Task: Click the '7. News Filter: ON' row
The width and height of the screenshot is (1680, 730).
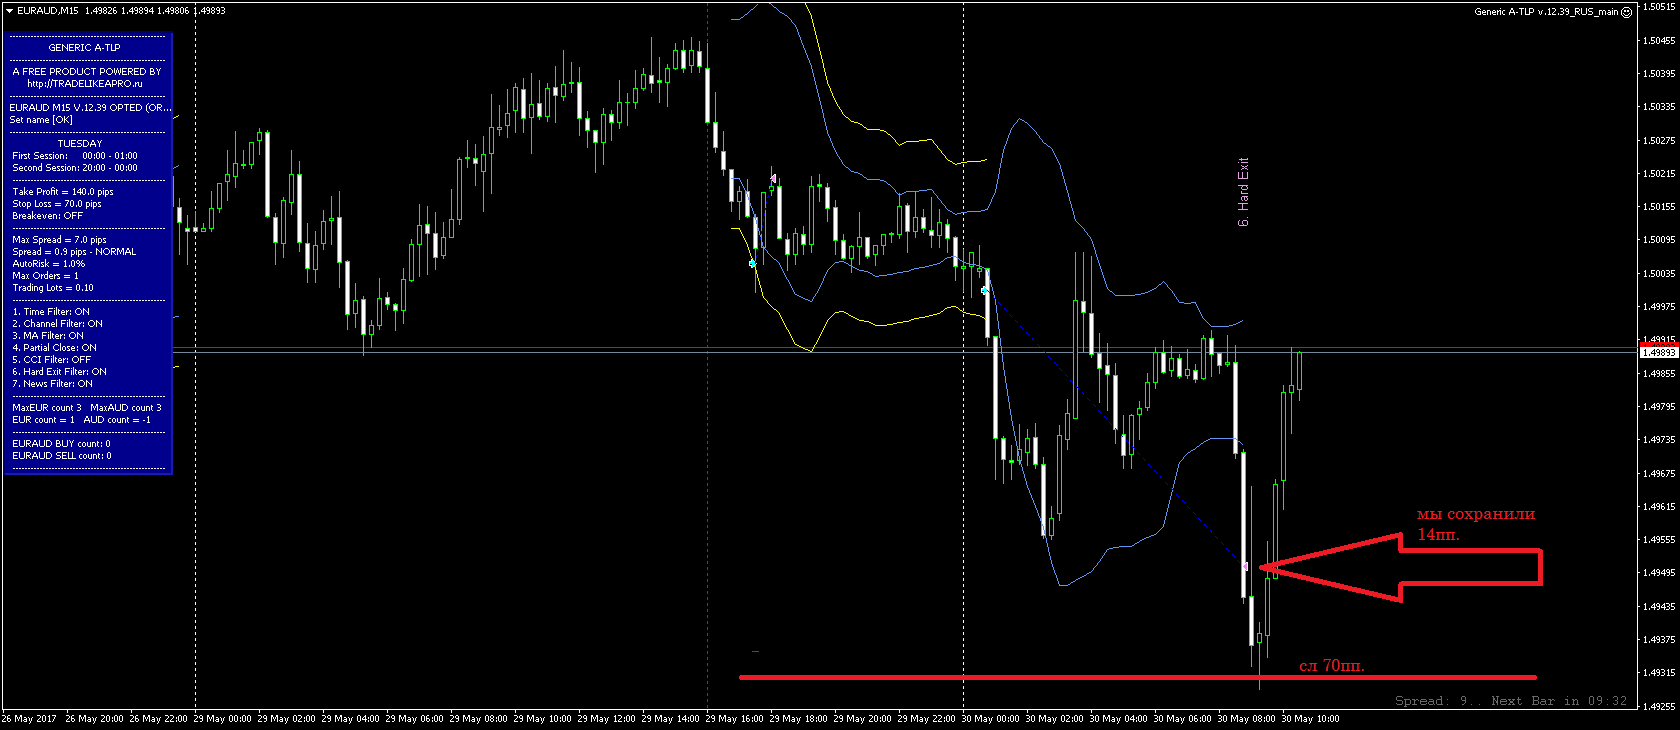Action: pyautogui.click(x=52, y=384)
